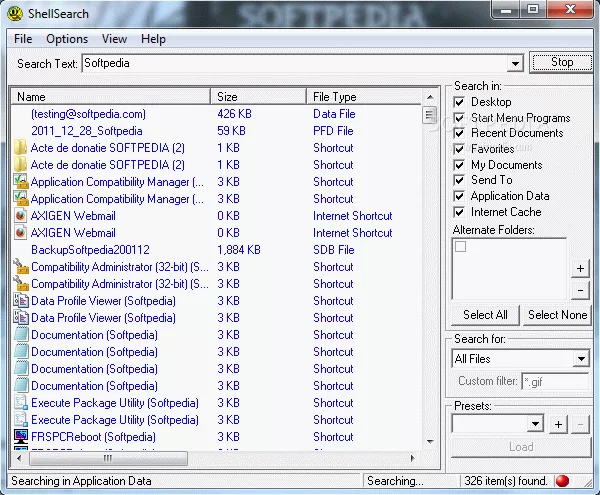Click the ShellSearch smiley app icon
The image size is (600, 495).
point(15,13)
